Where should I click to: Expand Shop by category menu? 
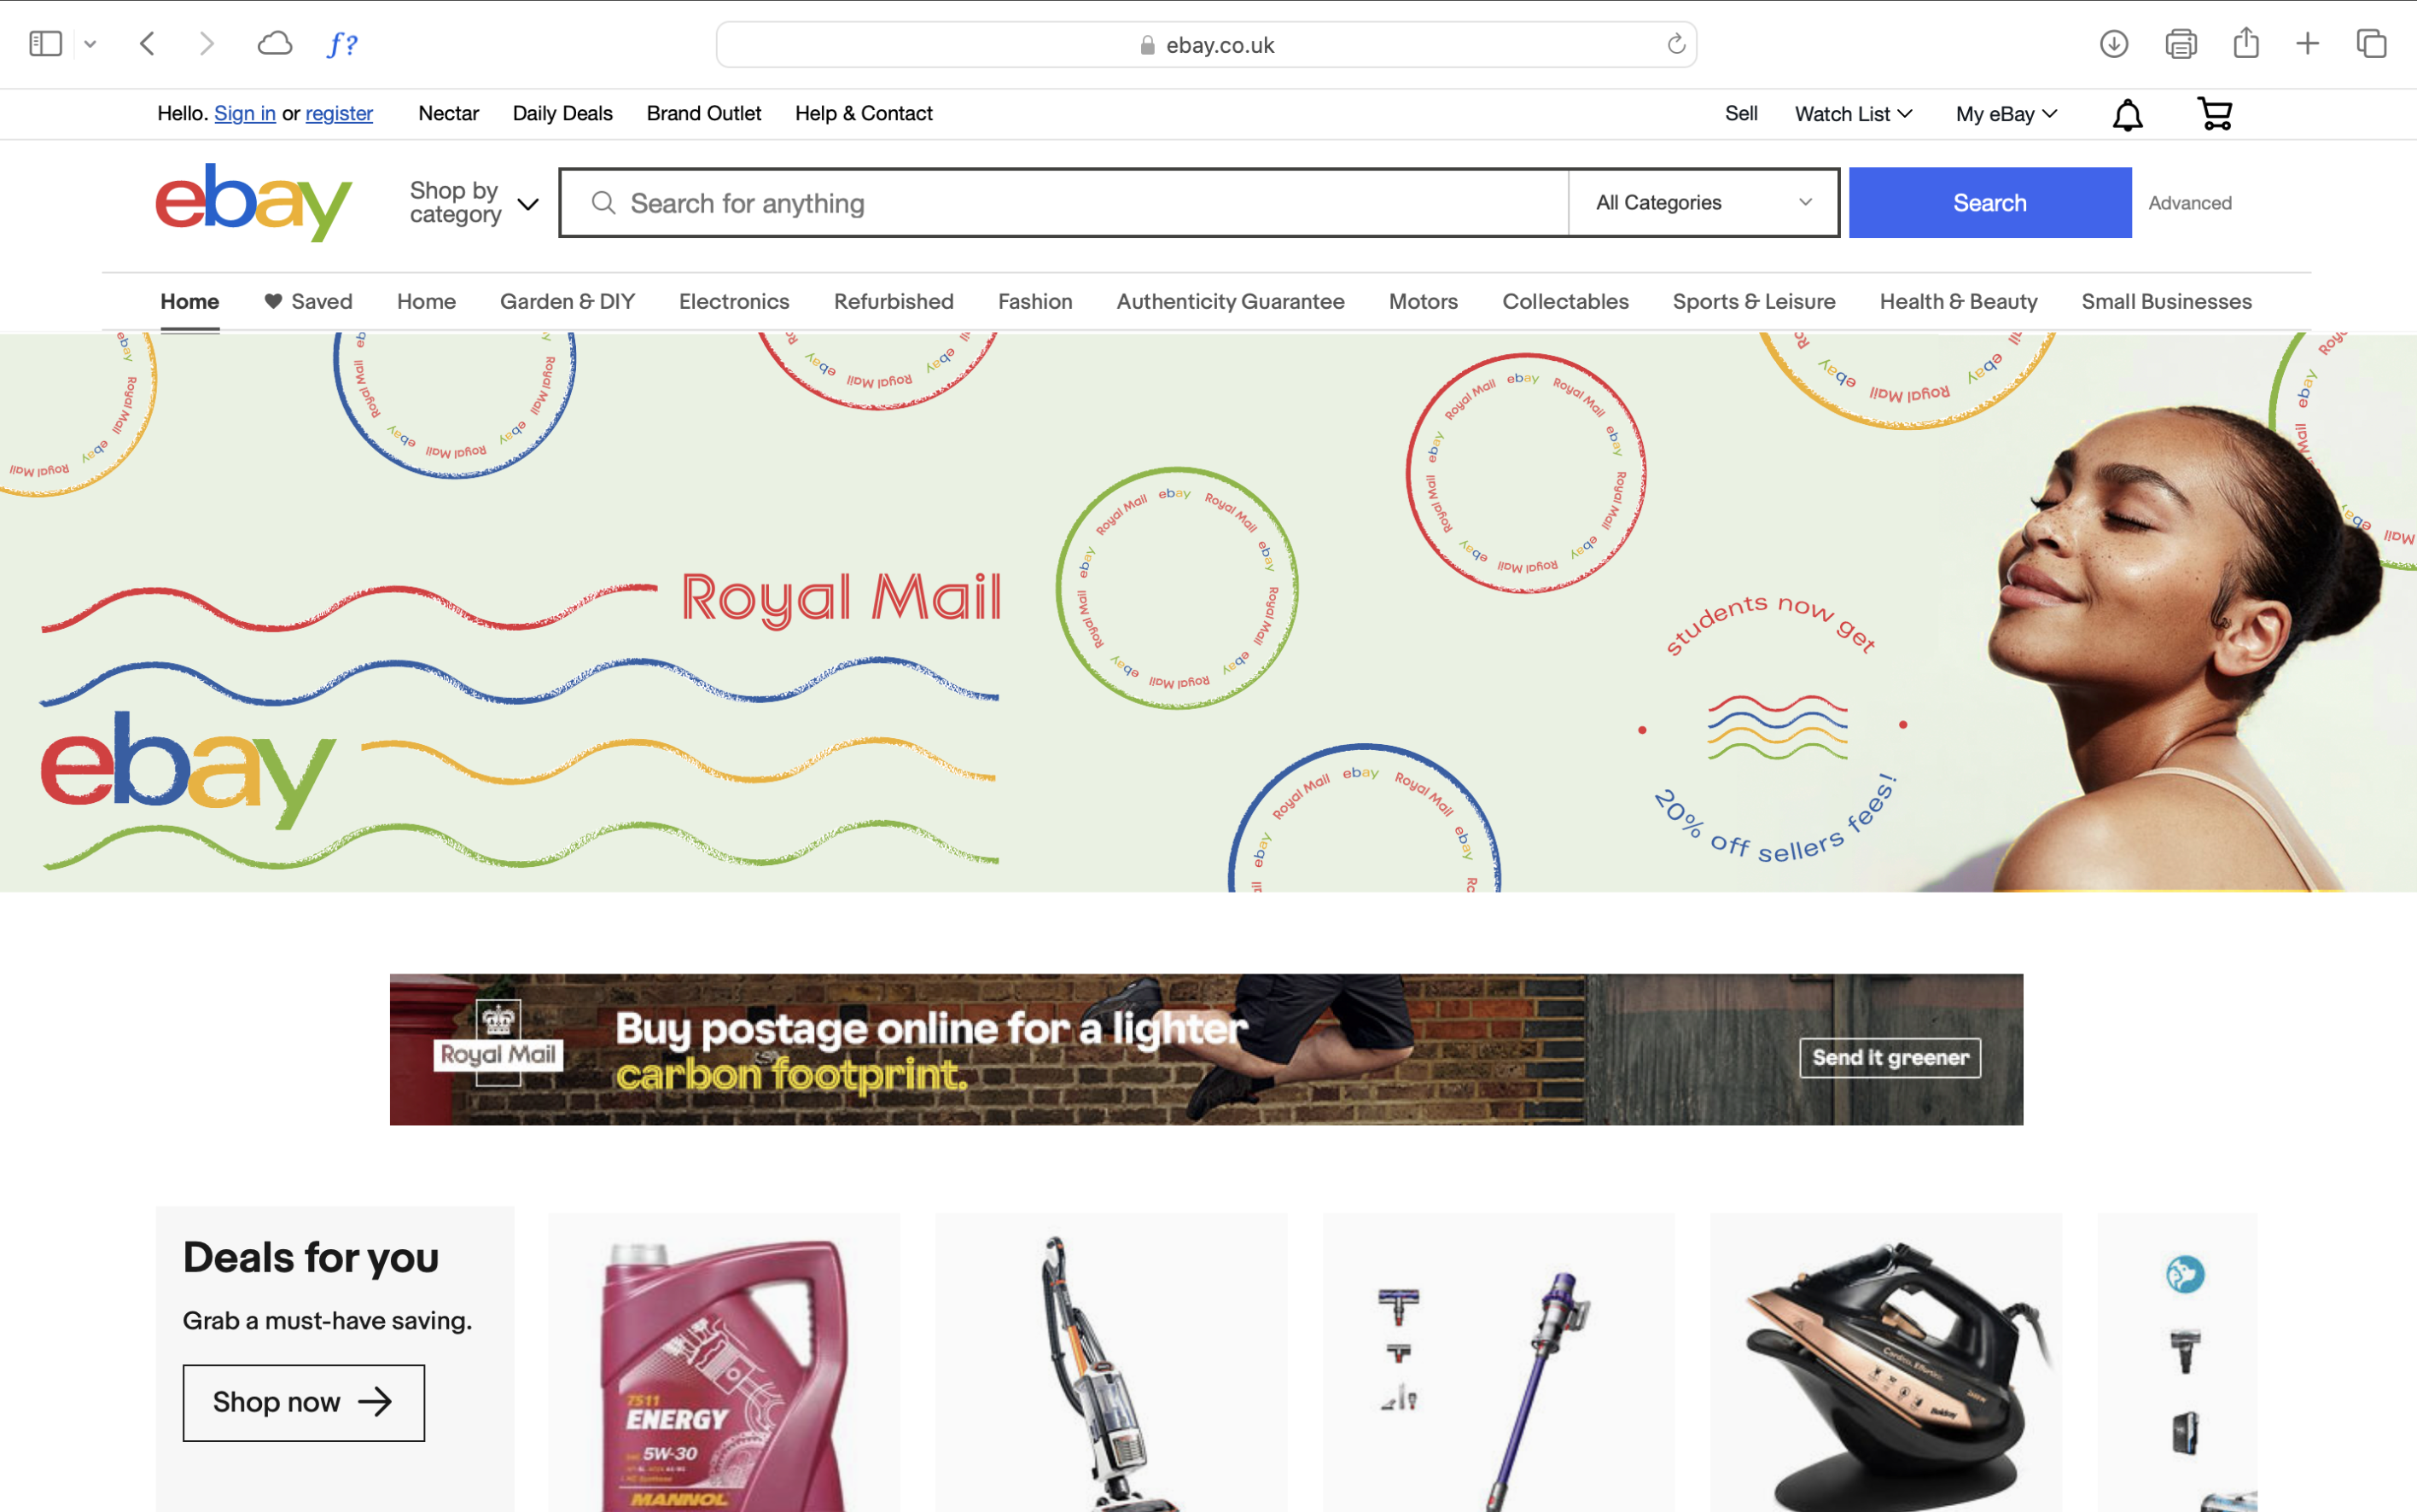474,203
